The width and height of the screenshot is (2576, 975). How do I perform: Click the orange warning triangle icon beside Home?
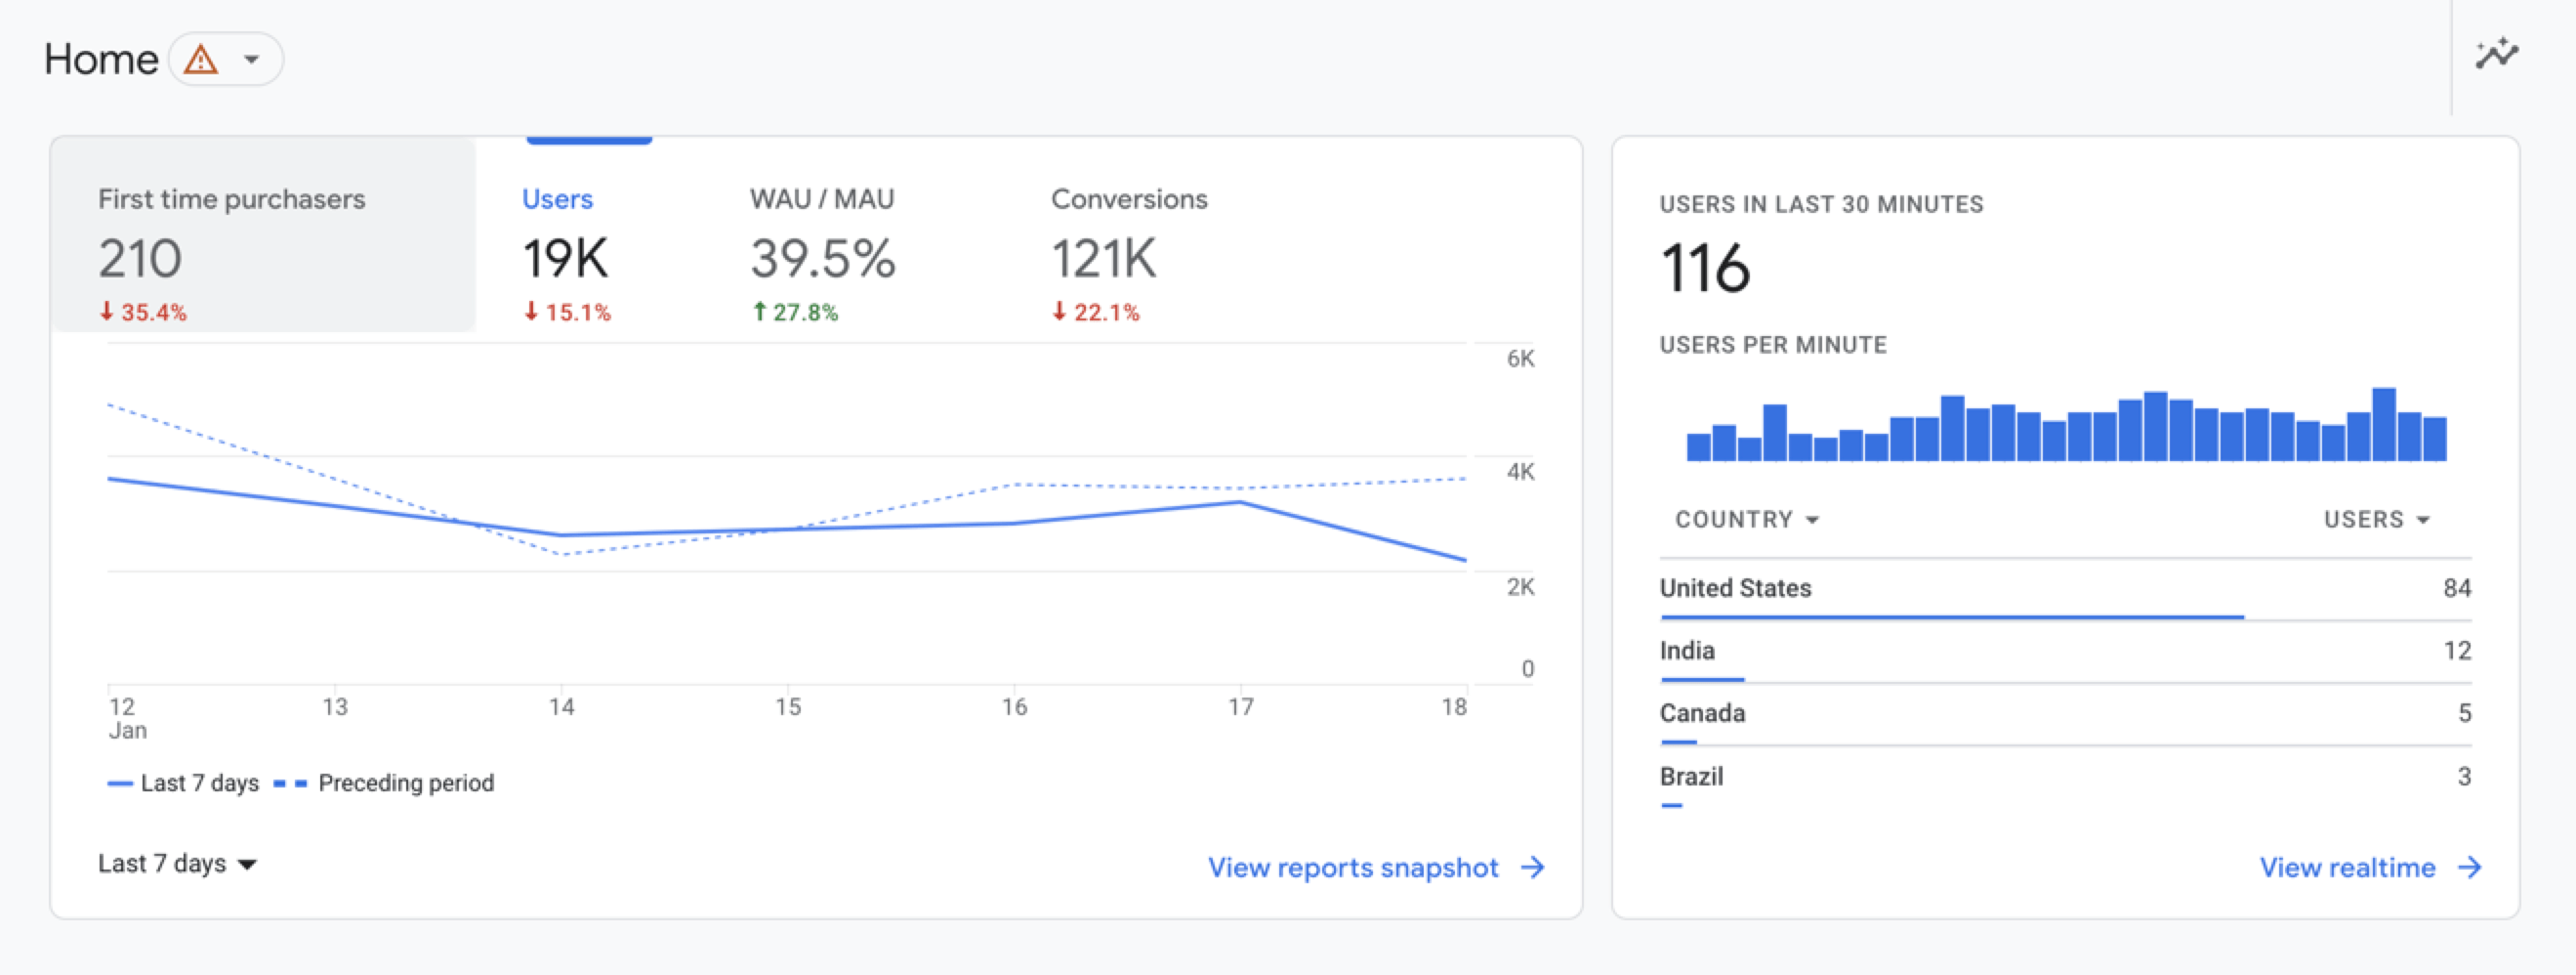(x=201, y=60)
